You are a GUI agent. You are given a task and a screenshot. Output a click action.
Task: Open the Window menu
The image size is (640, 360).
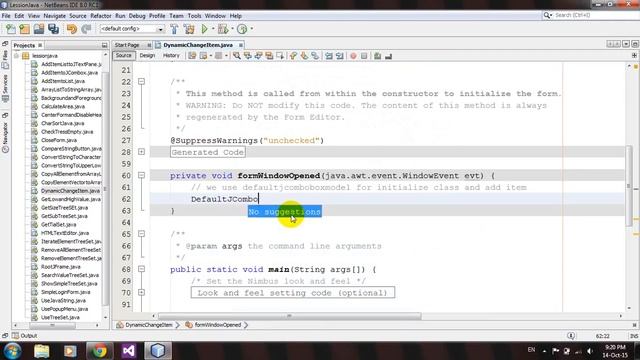pyautogui.click(x=215, y=16)
